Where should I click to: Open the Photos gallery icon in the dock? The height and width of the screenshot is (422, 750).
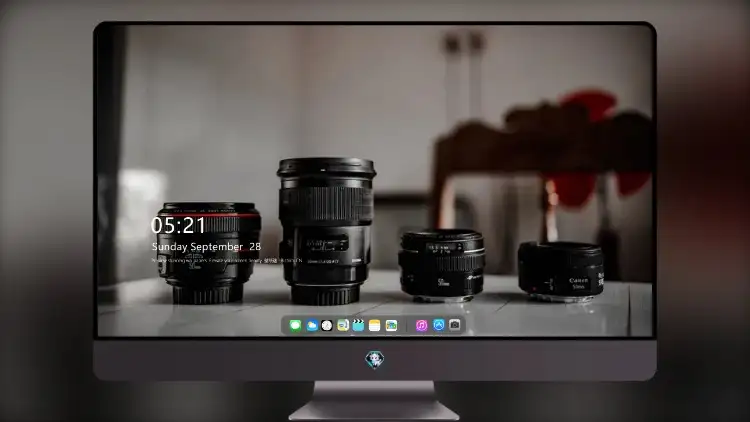point(391,326)
